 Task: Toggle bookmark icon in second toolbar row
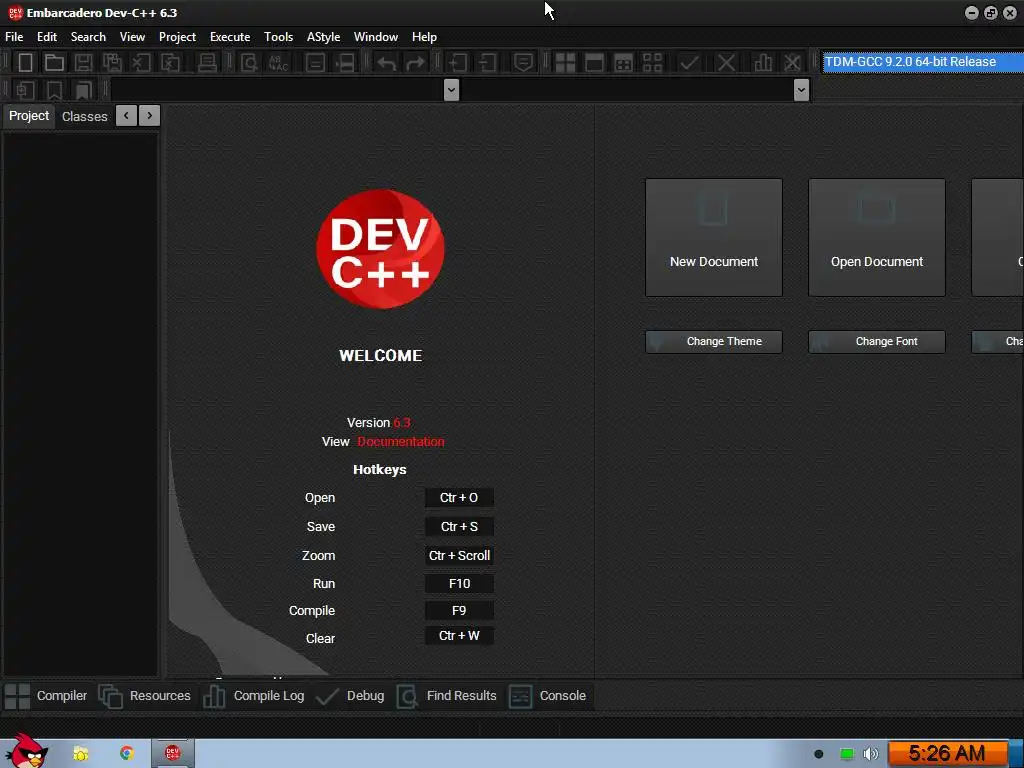pos(54,90)
